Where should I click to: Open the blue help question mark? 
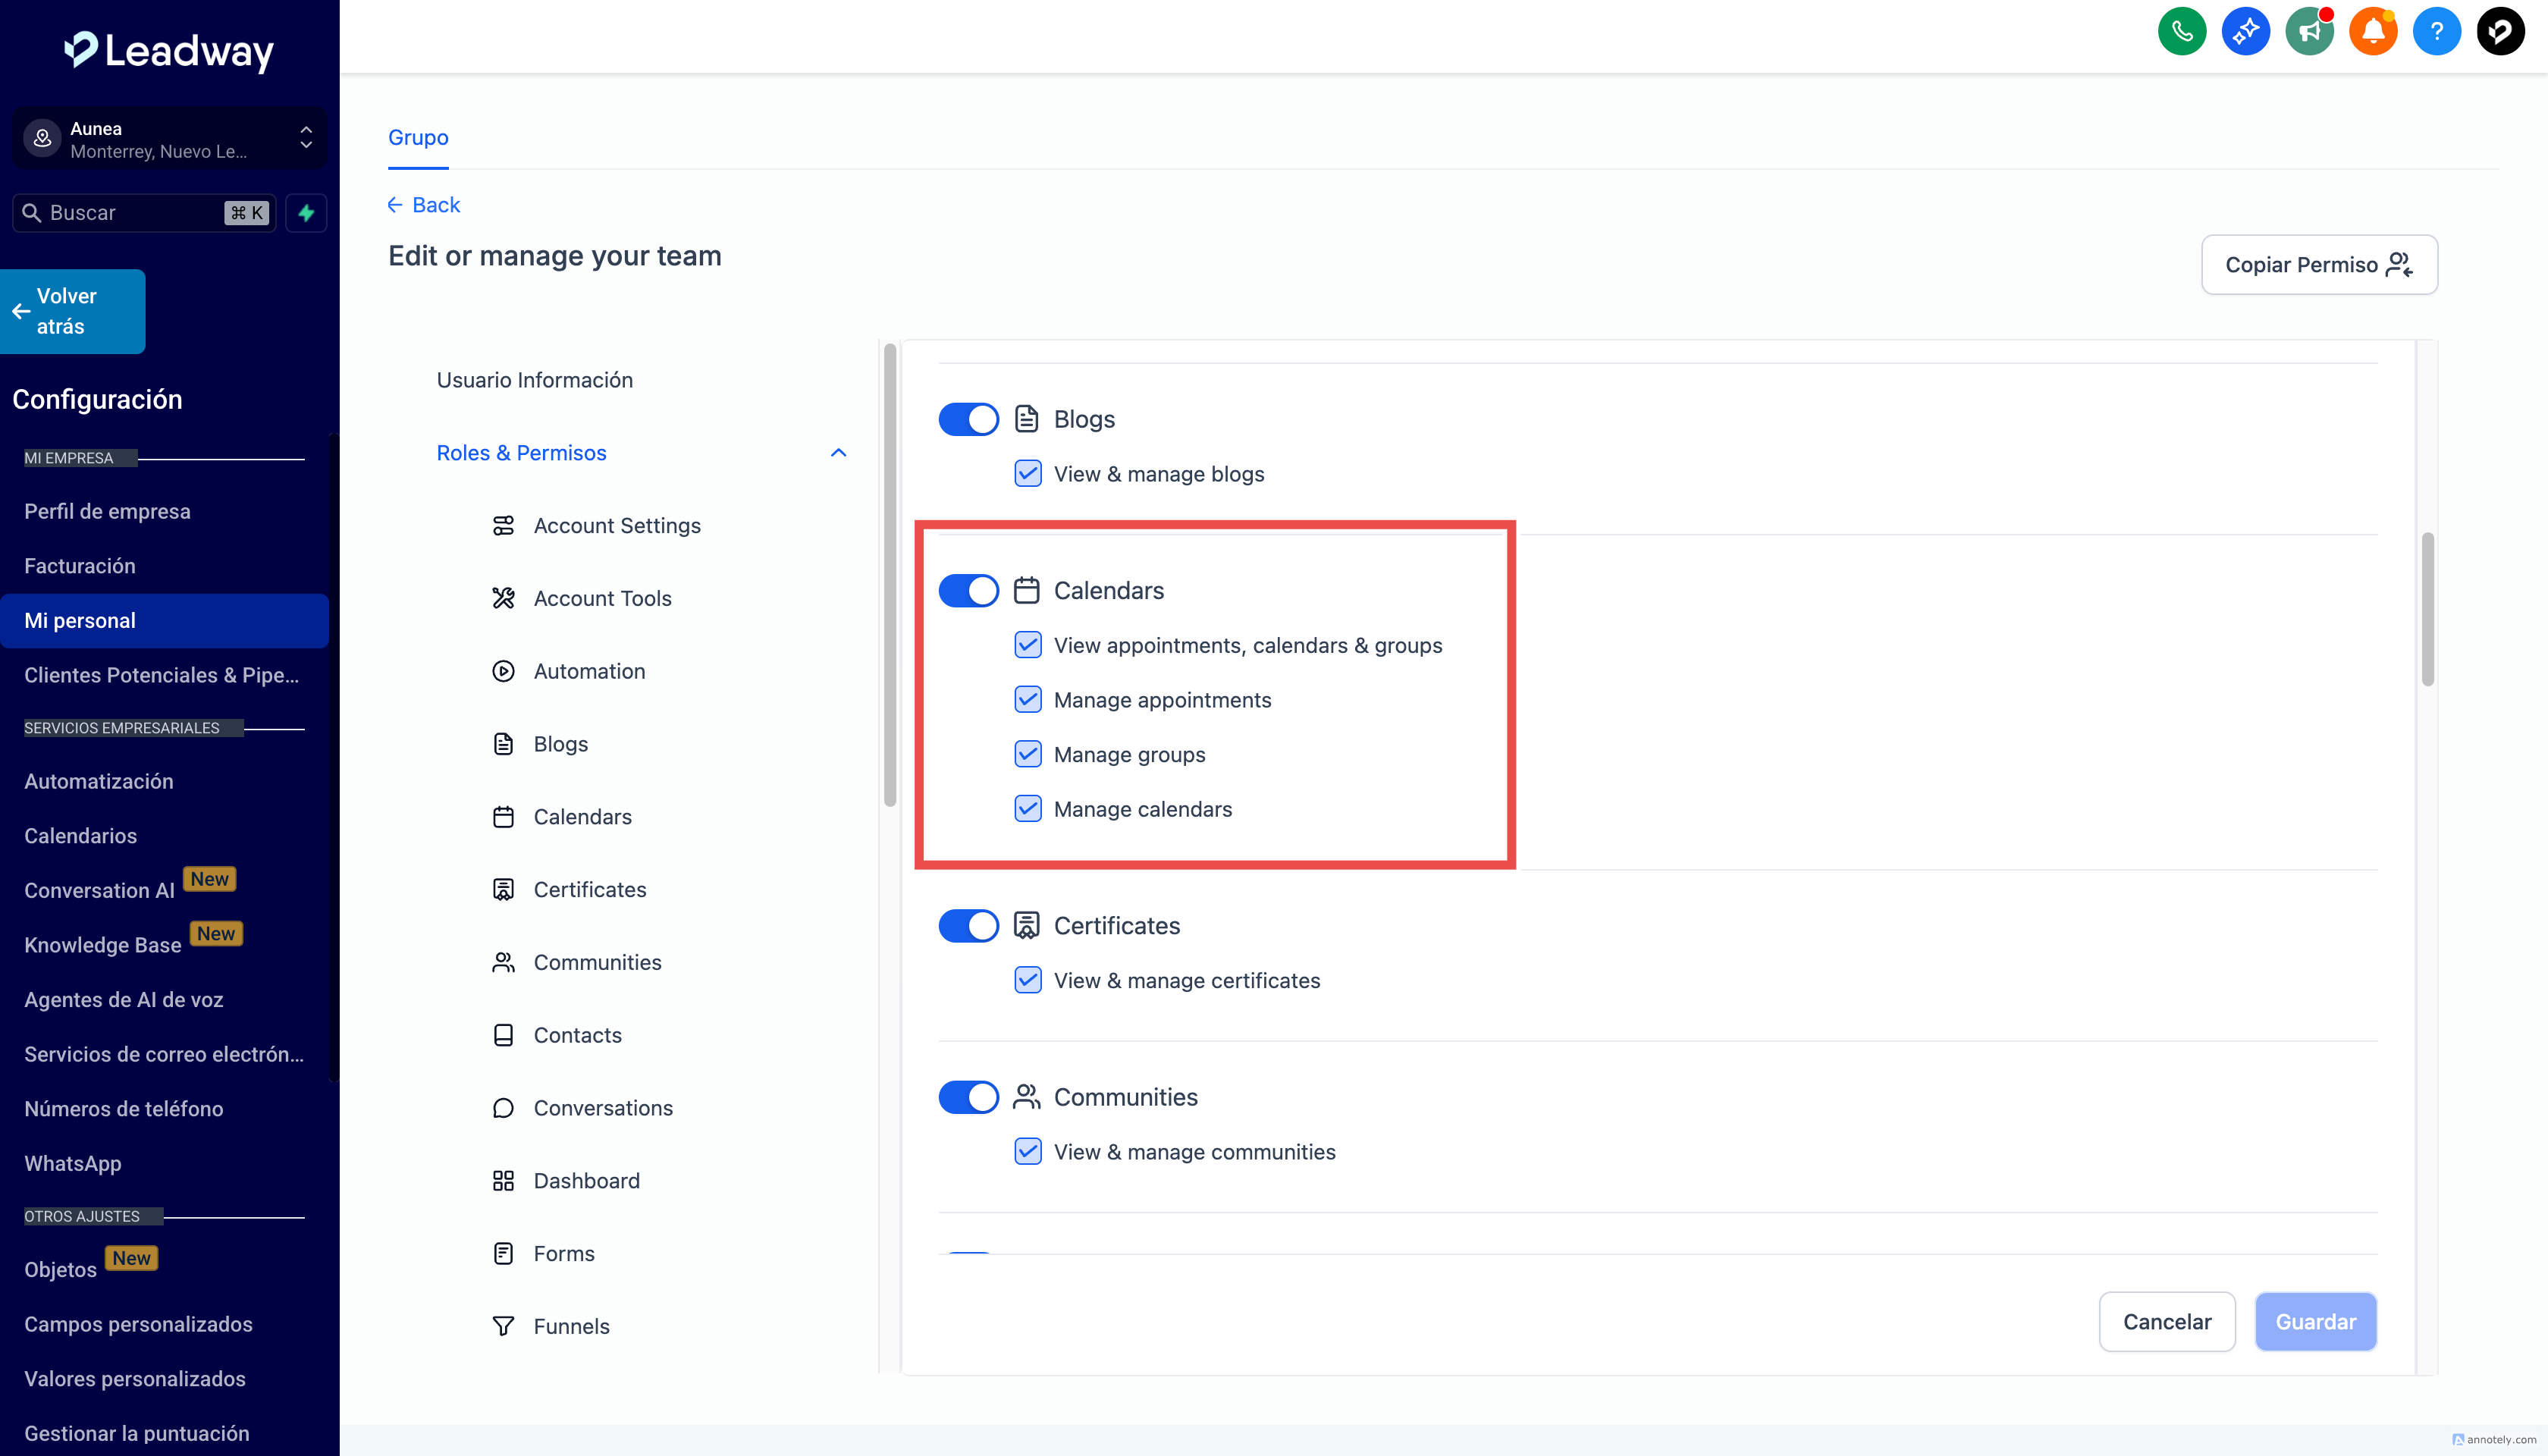2436,32
